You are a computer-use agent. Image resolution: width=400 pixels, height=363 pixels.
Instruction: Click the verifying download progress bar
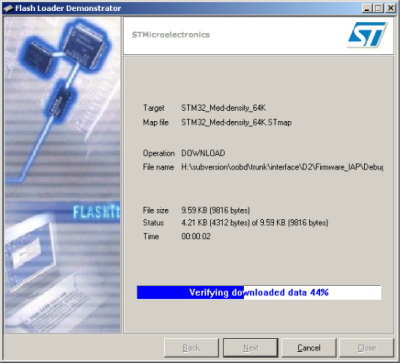pyautogui.click(x=259, y=292)
